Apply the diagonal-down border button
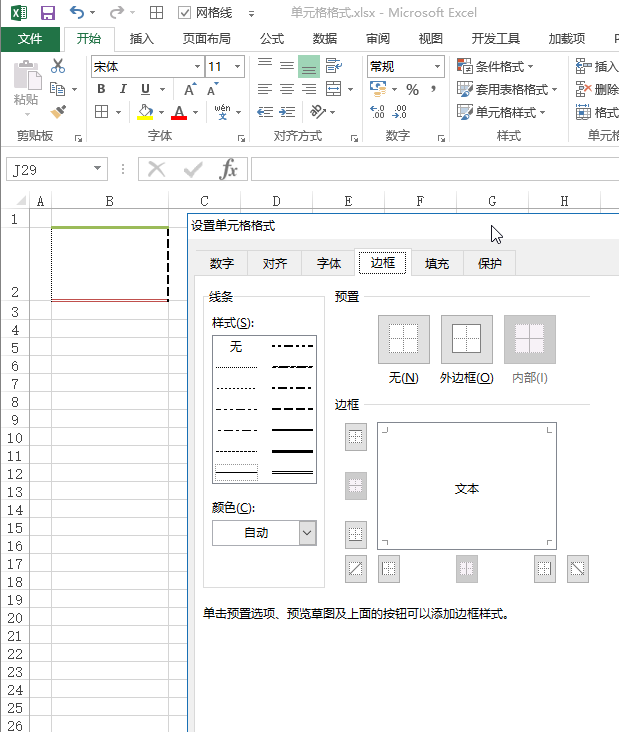 click(x=578, y=569)
